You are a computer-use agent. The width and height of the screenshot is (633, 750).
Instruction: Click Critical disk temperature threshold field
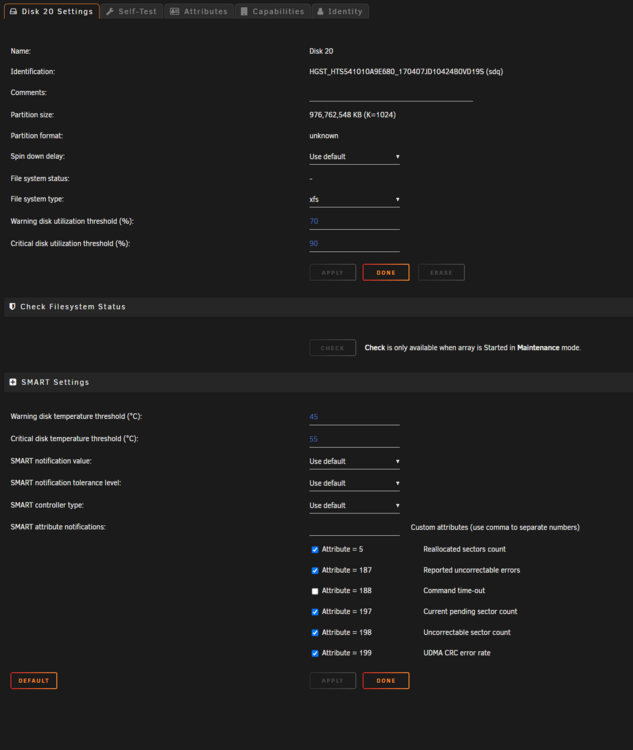355,439
